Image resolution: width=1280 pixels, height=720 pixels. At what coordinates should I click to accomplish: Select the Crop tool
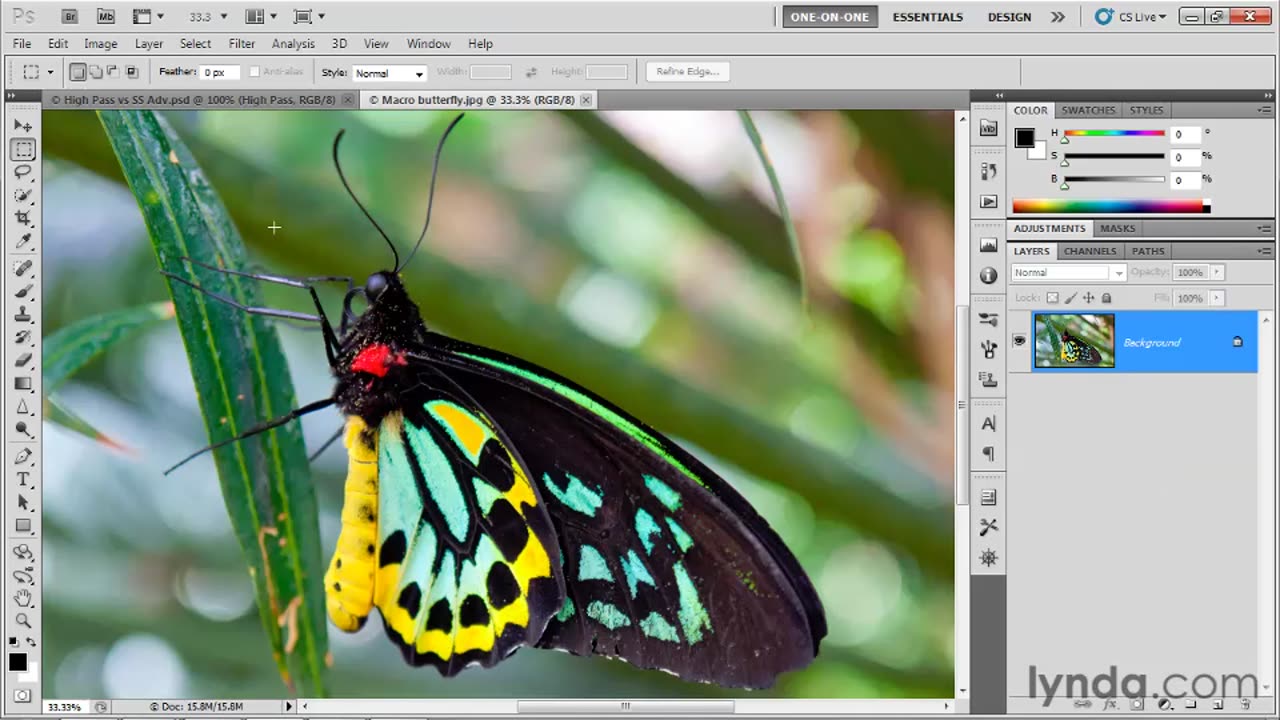pos(23,219)
